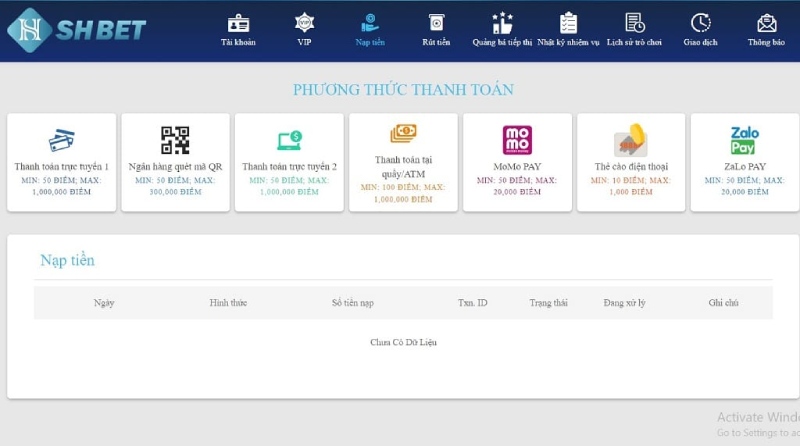Click the credit cards icon for Thanh toán trực tuyến 1
This screenshot has height=446, width=800.
pos(62,140)
